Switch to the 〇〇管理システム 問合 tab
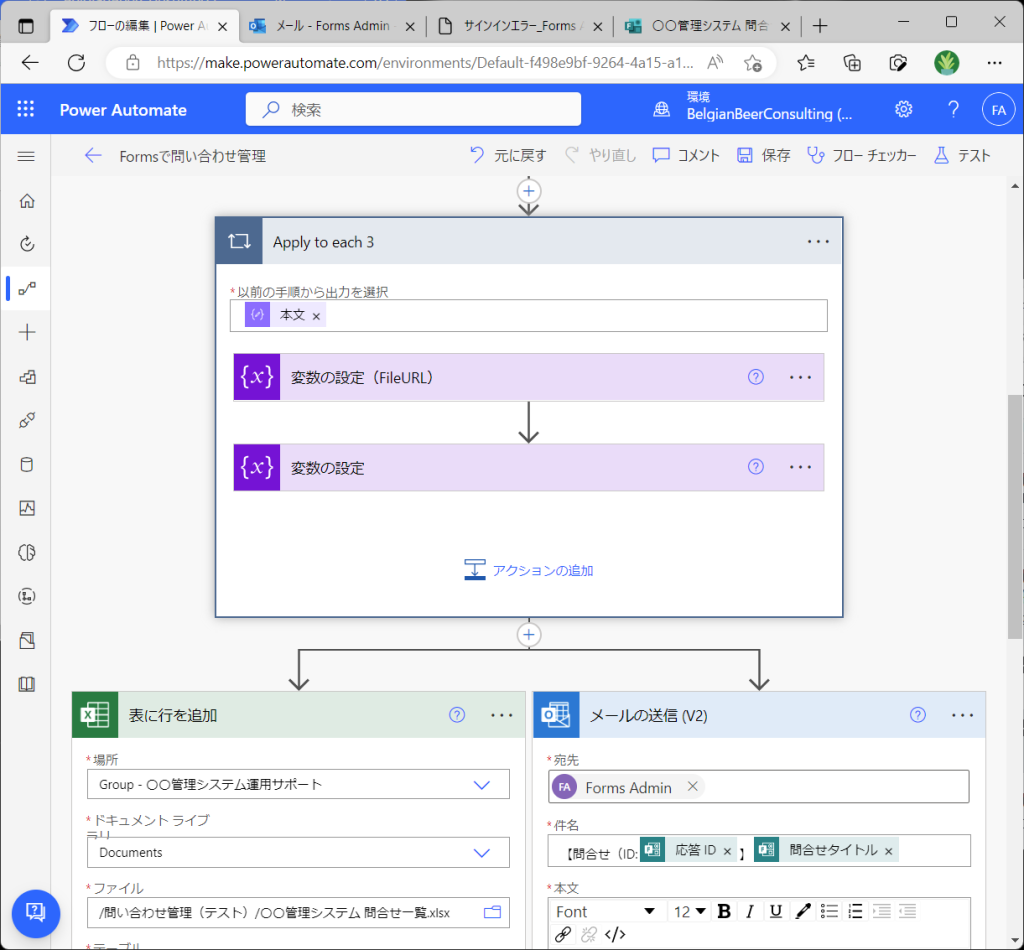 tap(707, 26)
